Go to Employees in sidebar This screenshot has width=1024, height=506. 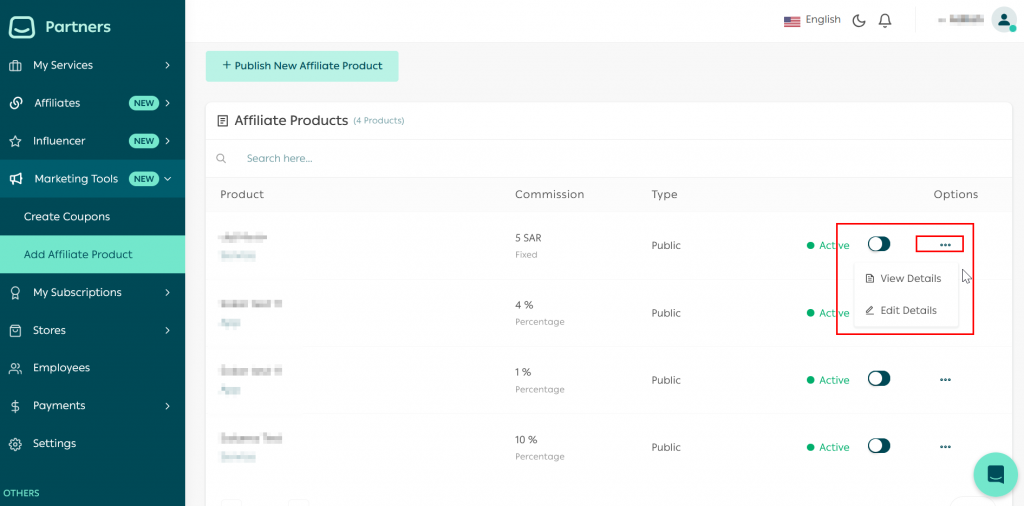pyautogui.click(x=61, y=368)
